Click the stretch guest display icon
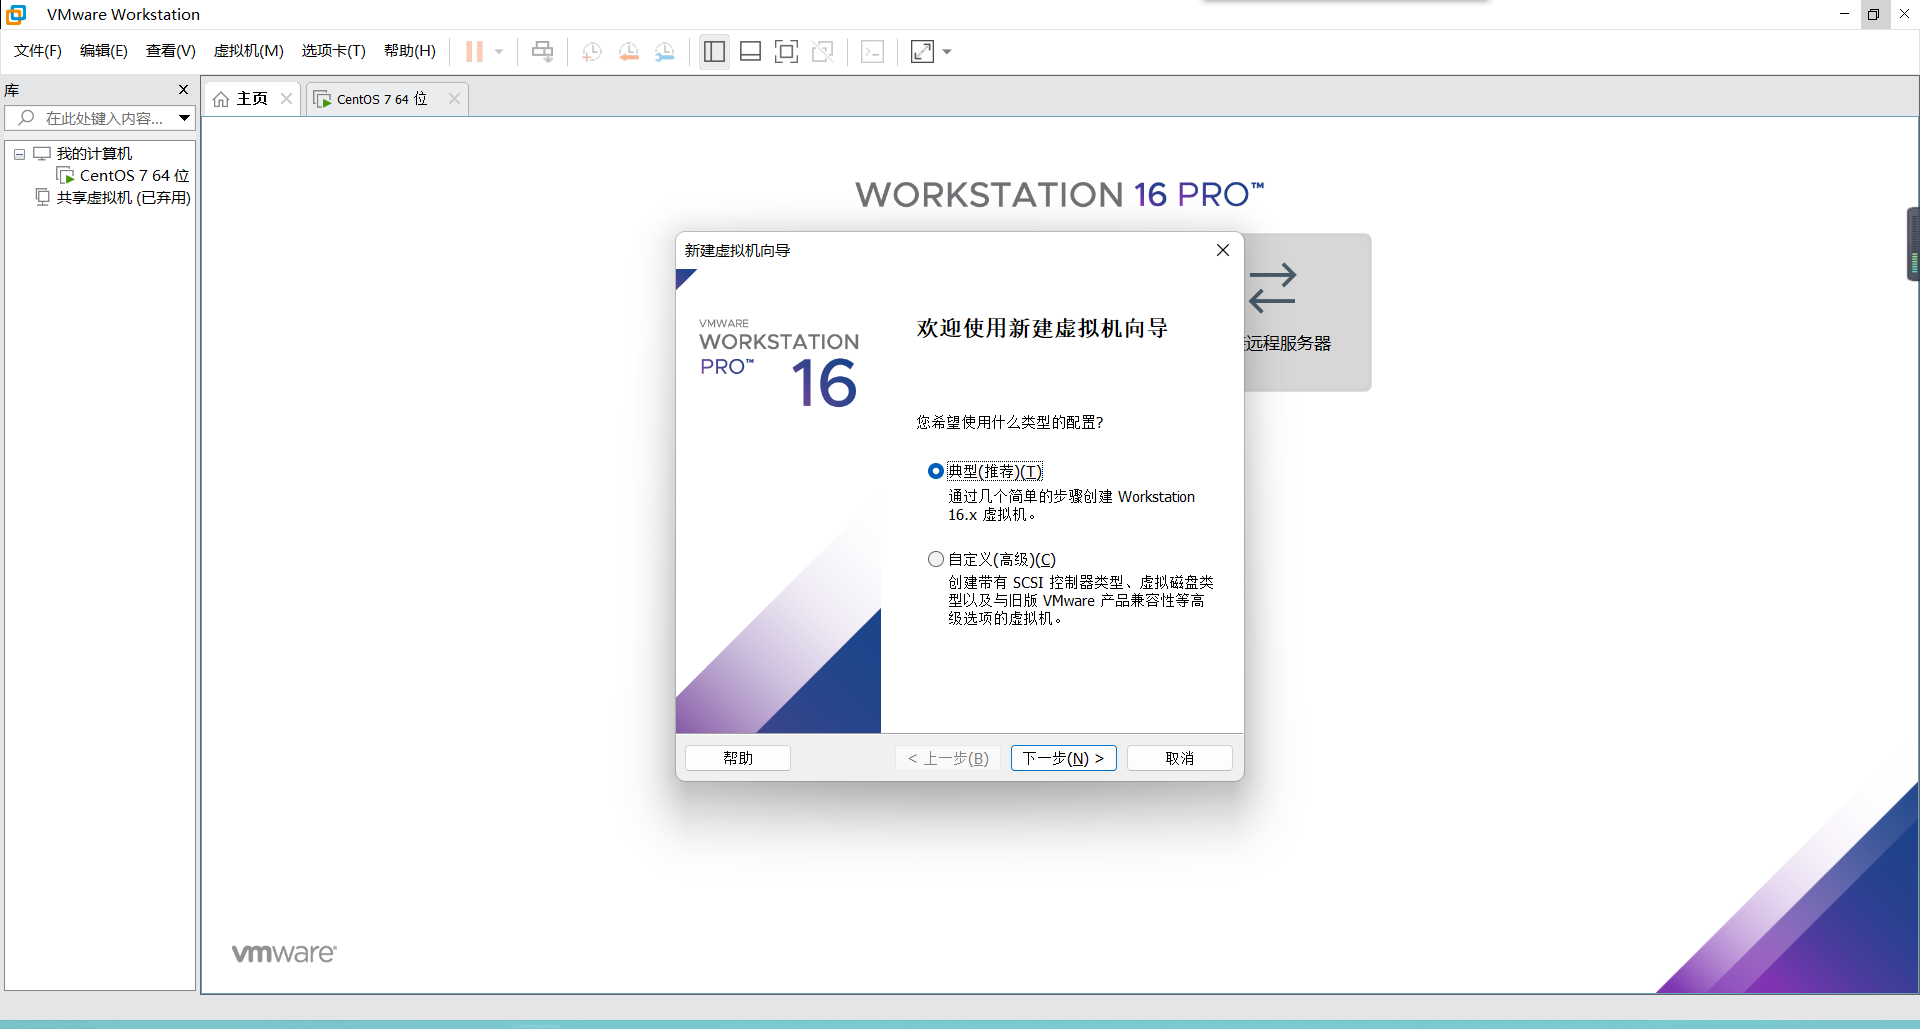Image resolution: width=1920 pixels, height=1029 pixels. pyautogui.click(x=922, y=52)
